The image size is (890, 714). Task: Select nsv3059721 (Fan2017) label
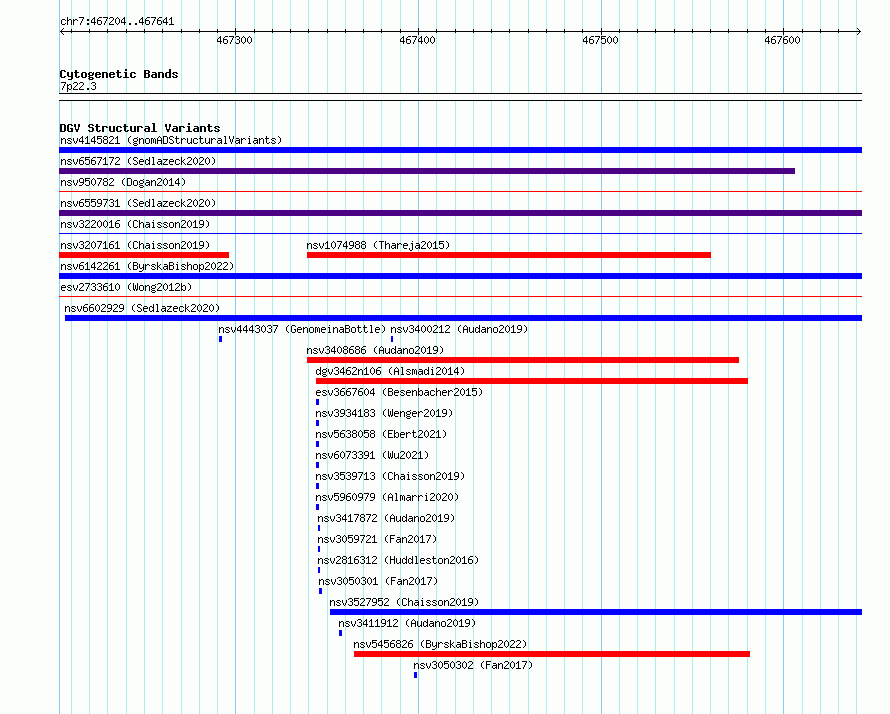coord(377,539)
